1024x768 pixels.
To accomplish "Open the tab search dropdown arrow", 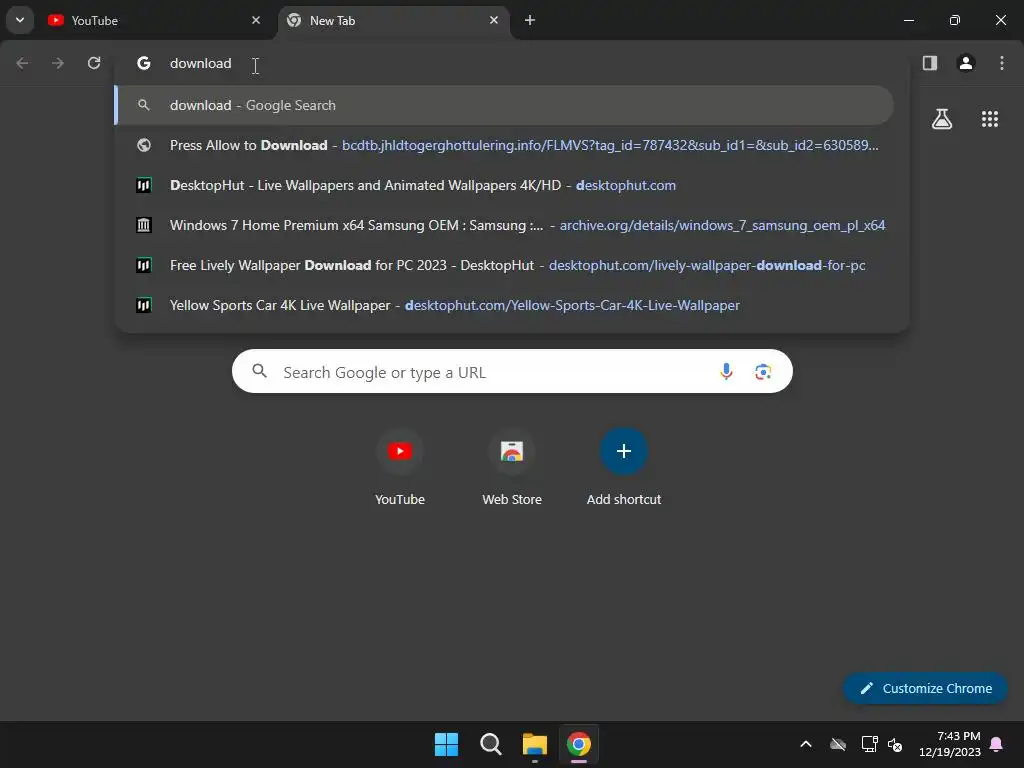I will [20, 20].
